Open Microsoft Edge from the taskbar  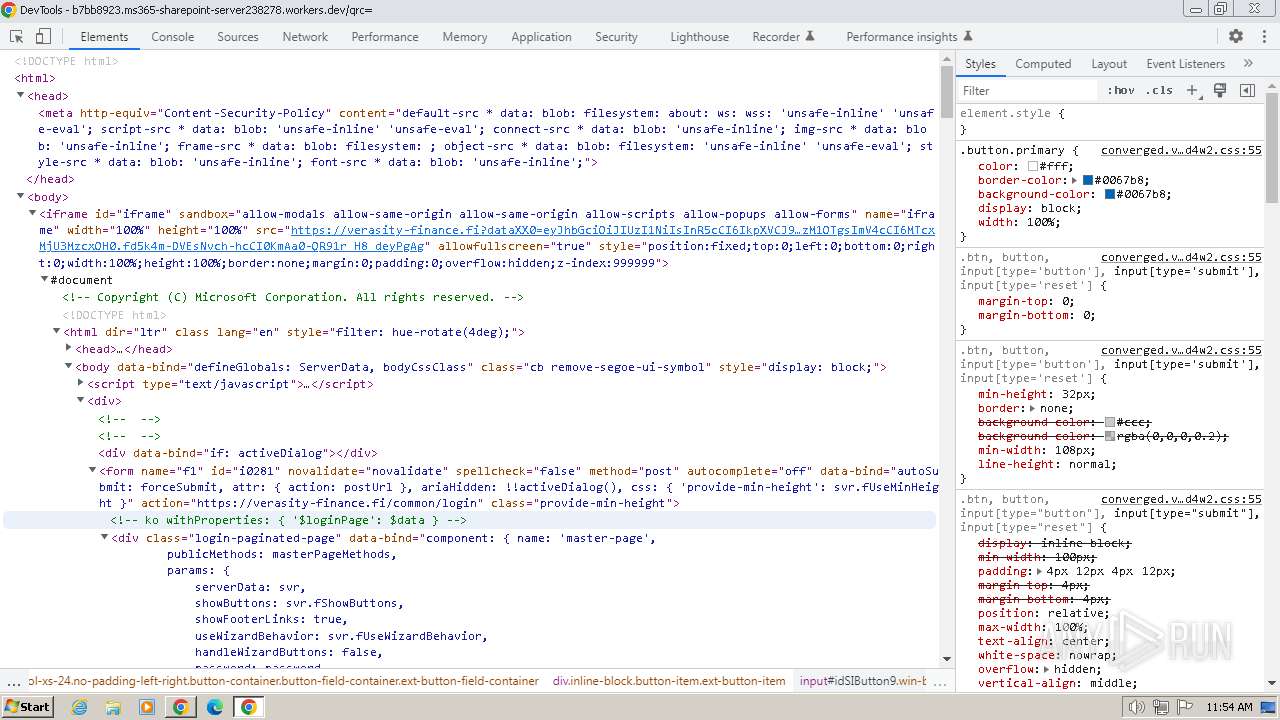pos(214,707)
